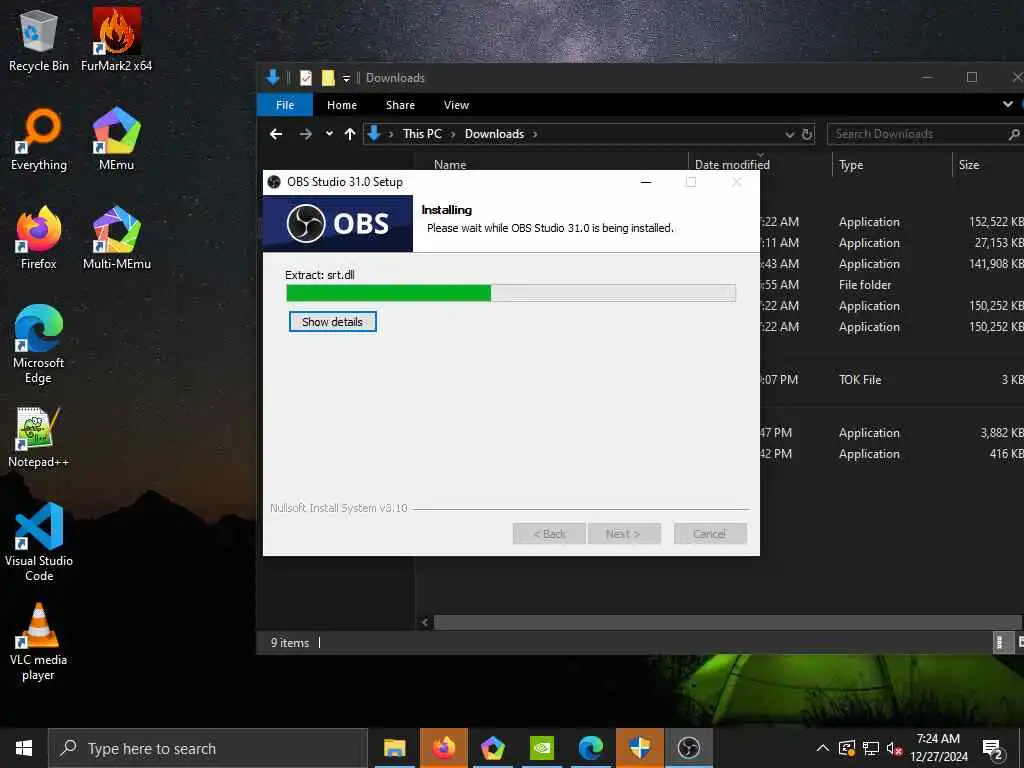Show hidden system tray icons
Image resolution: width=1024 pixels, height=768 pixels.
click(x=823, y=748)
